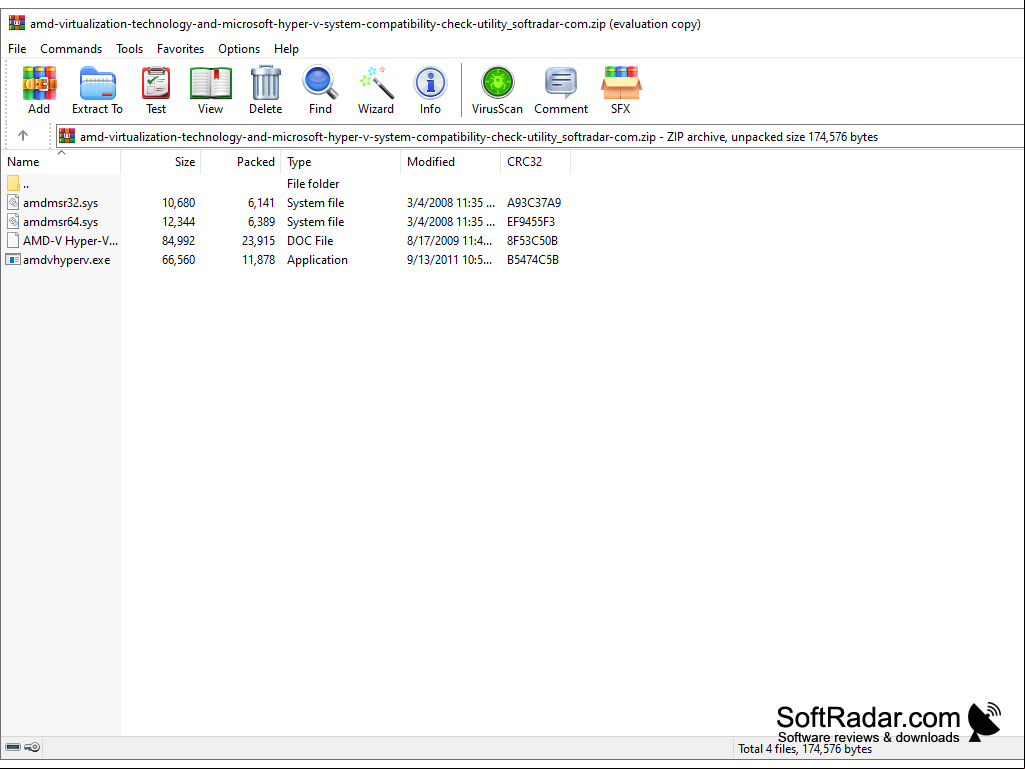Open the File menu
Image resolution: width=1025 pixels, height=769 pixels.
[x=17, y=49]
